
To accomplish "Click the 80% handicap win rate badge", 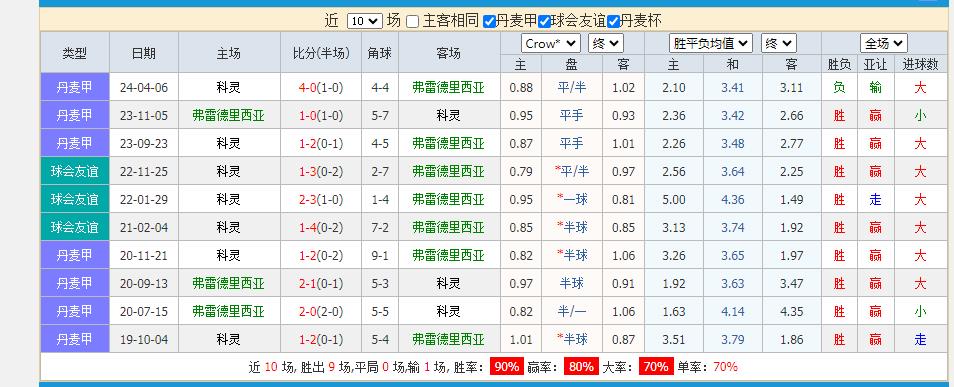I will click(x=581, y=366).
